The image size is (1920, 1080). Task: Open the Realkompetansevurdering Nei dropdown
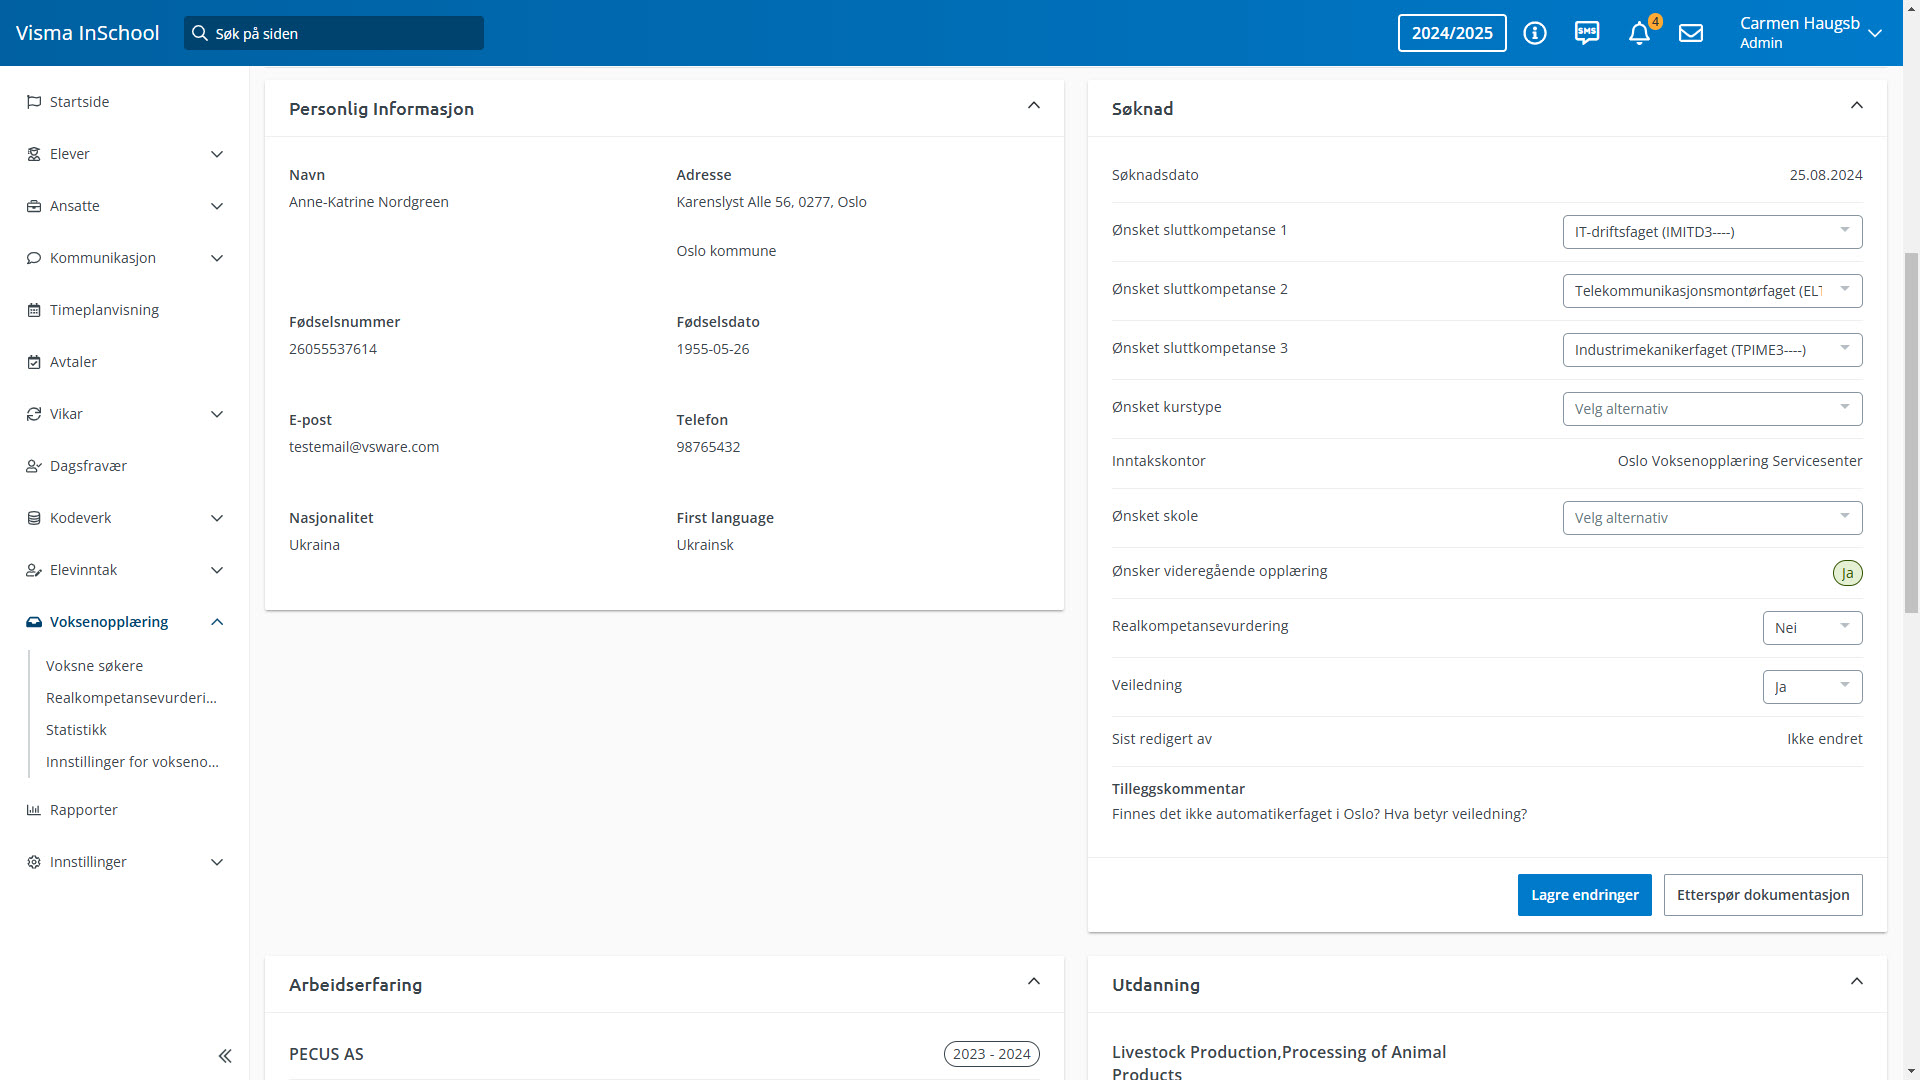point(1812,628)
